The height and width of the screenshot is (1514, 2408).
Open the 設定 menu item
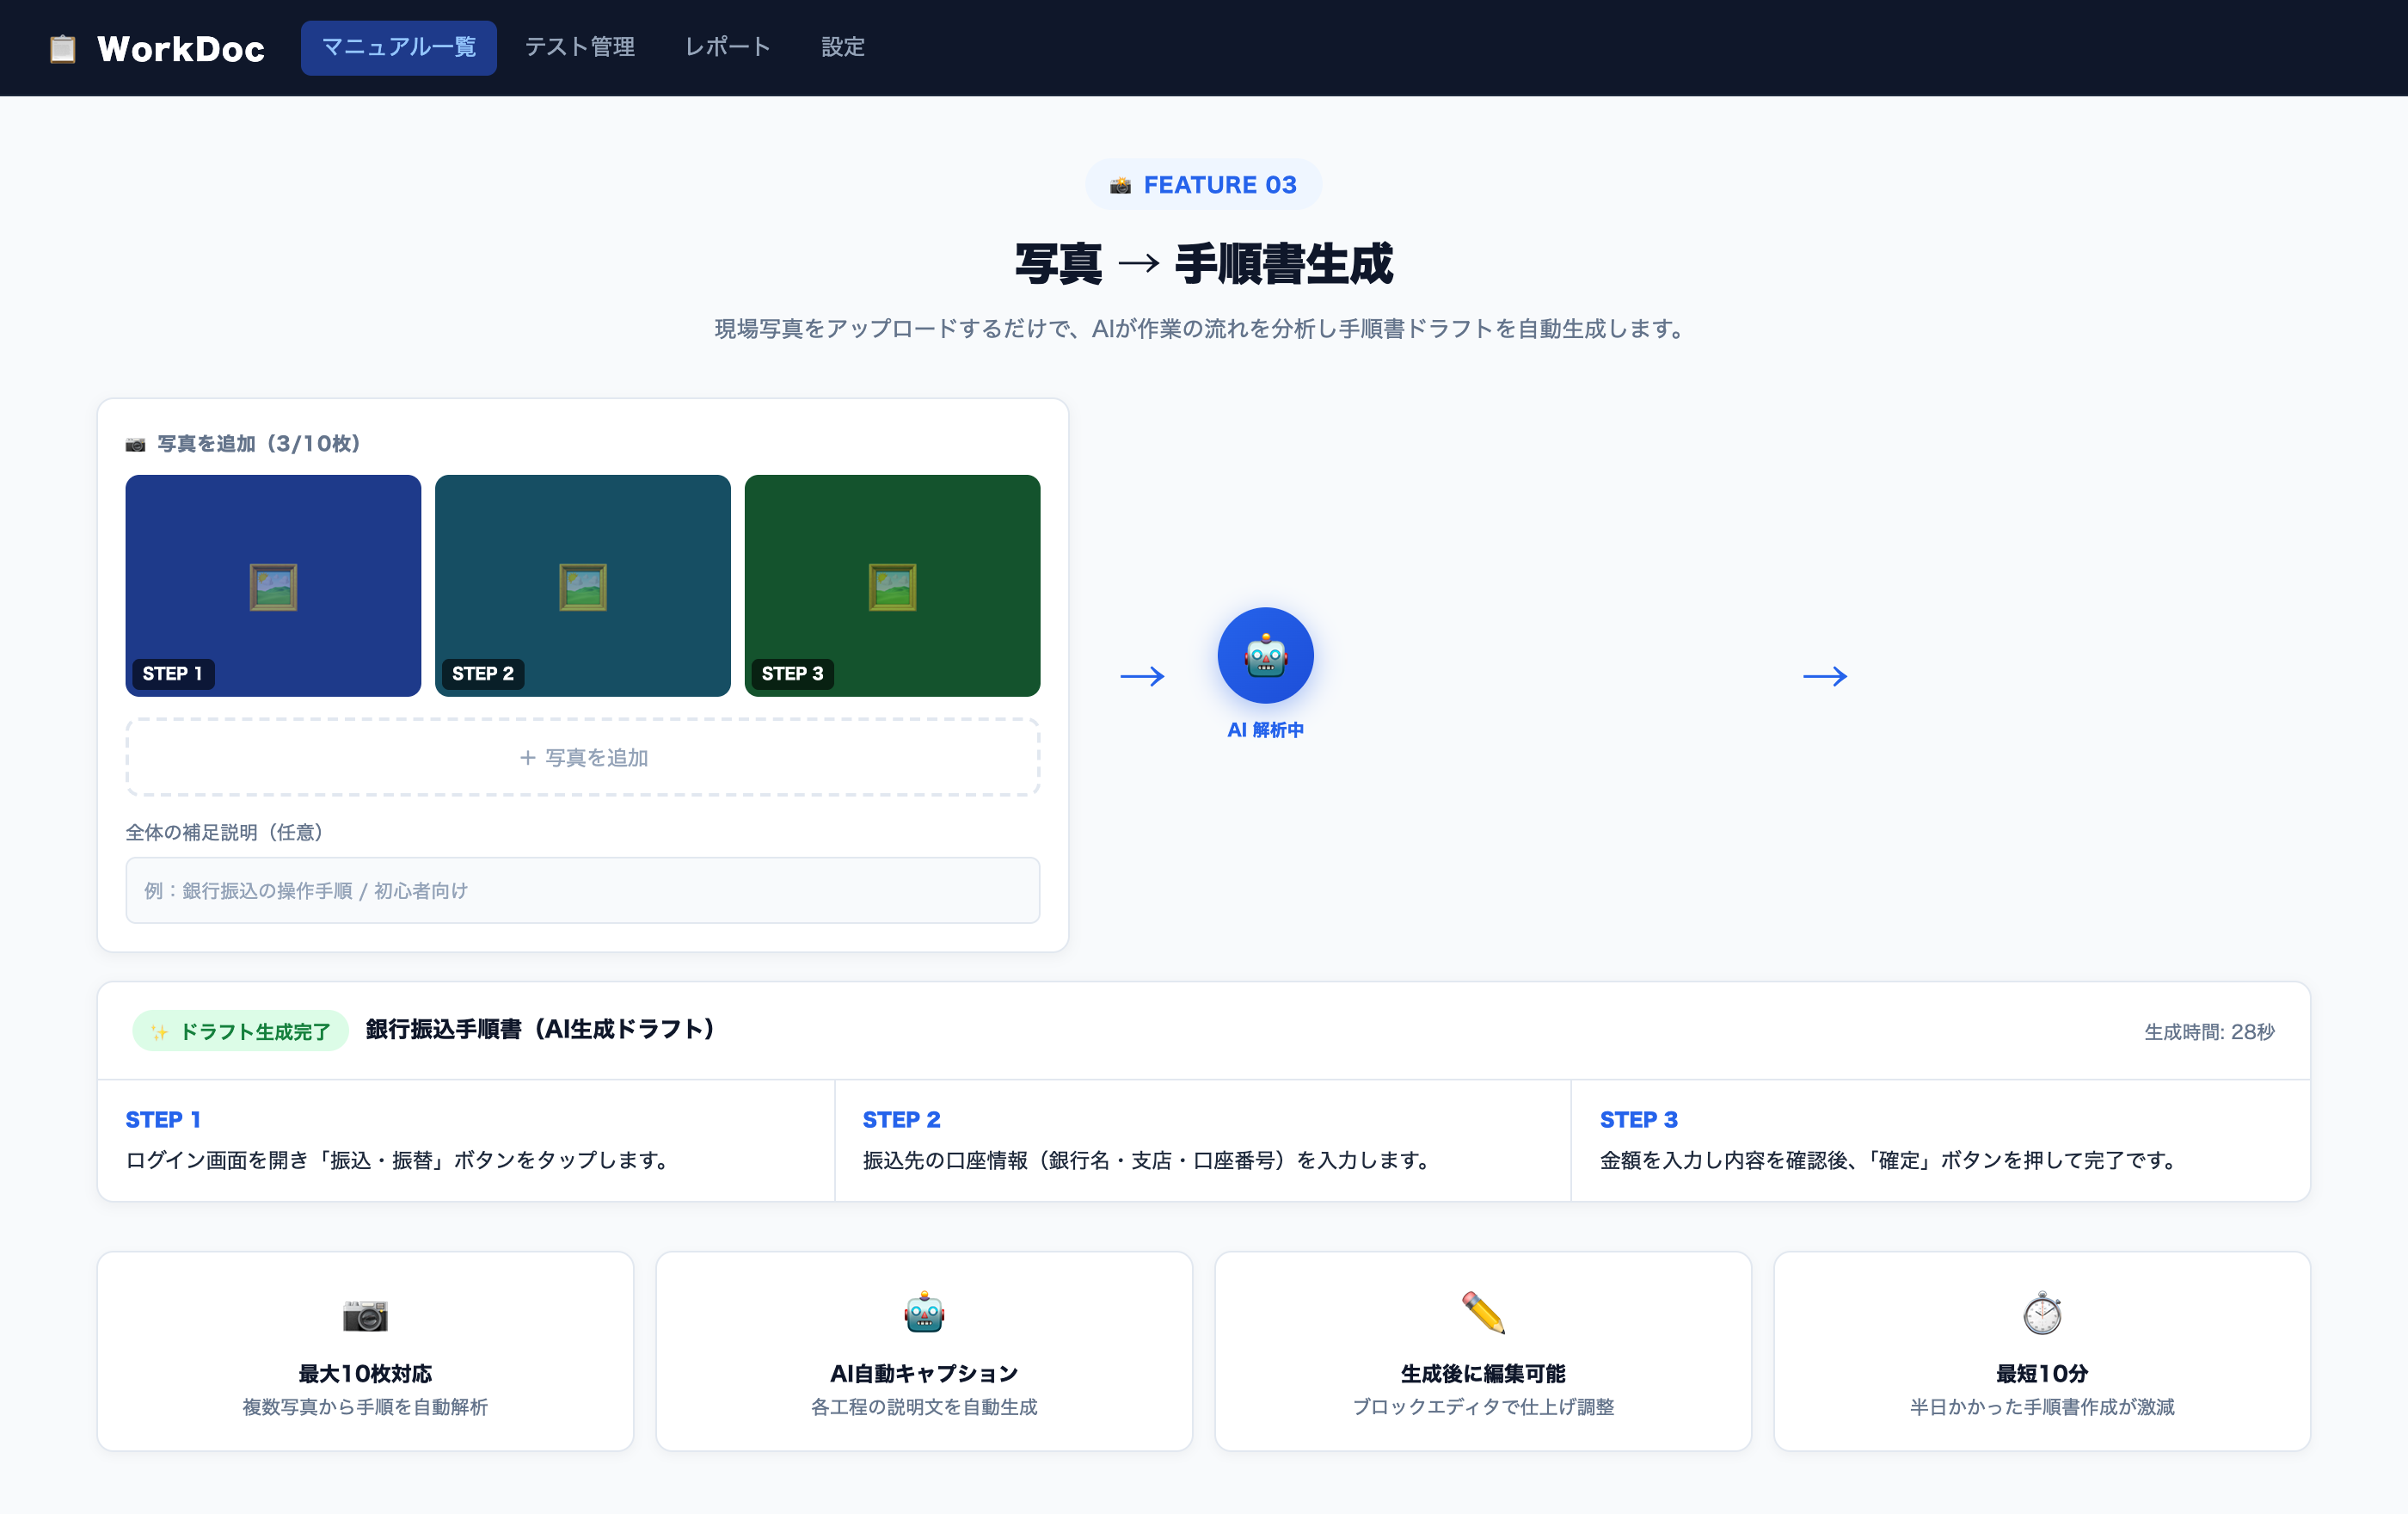coord(843,47)
